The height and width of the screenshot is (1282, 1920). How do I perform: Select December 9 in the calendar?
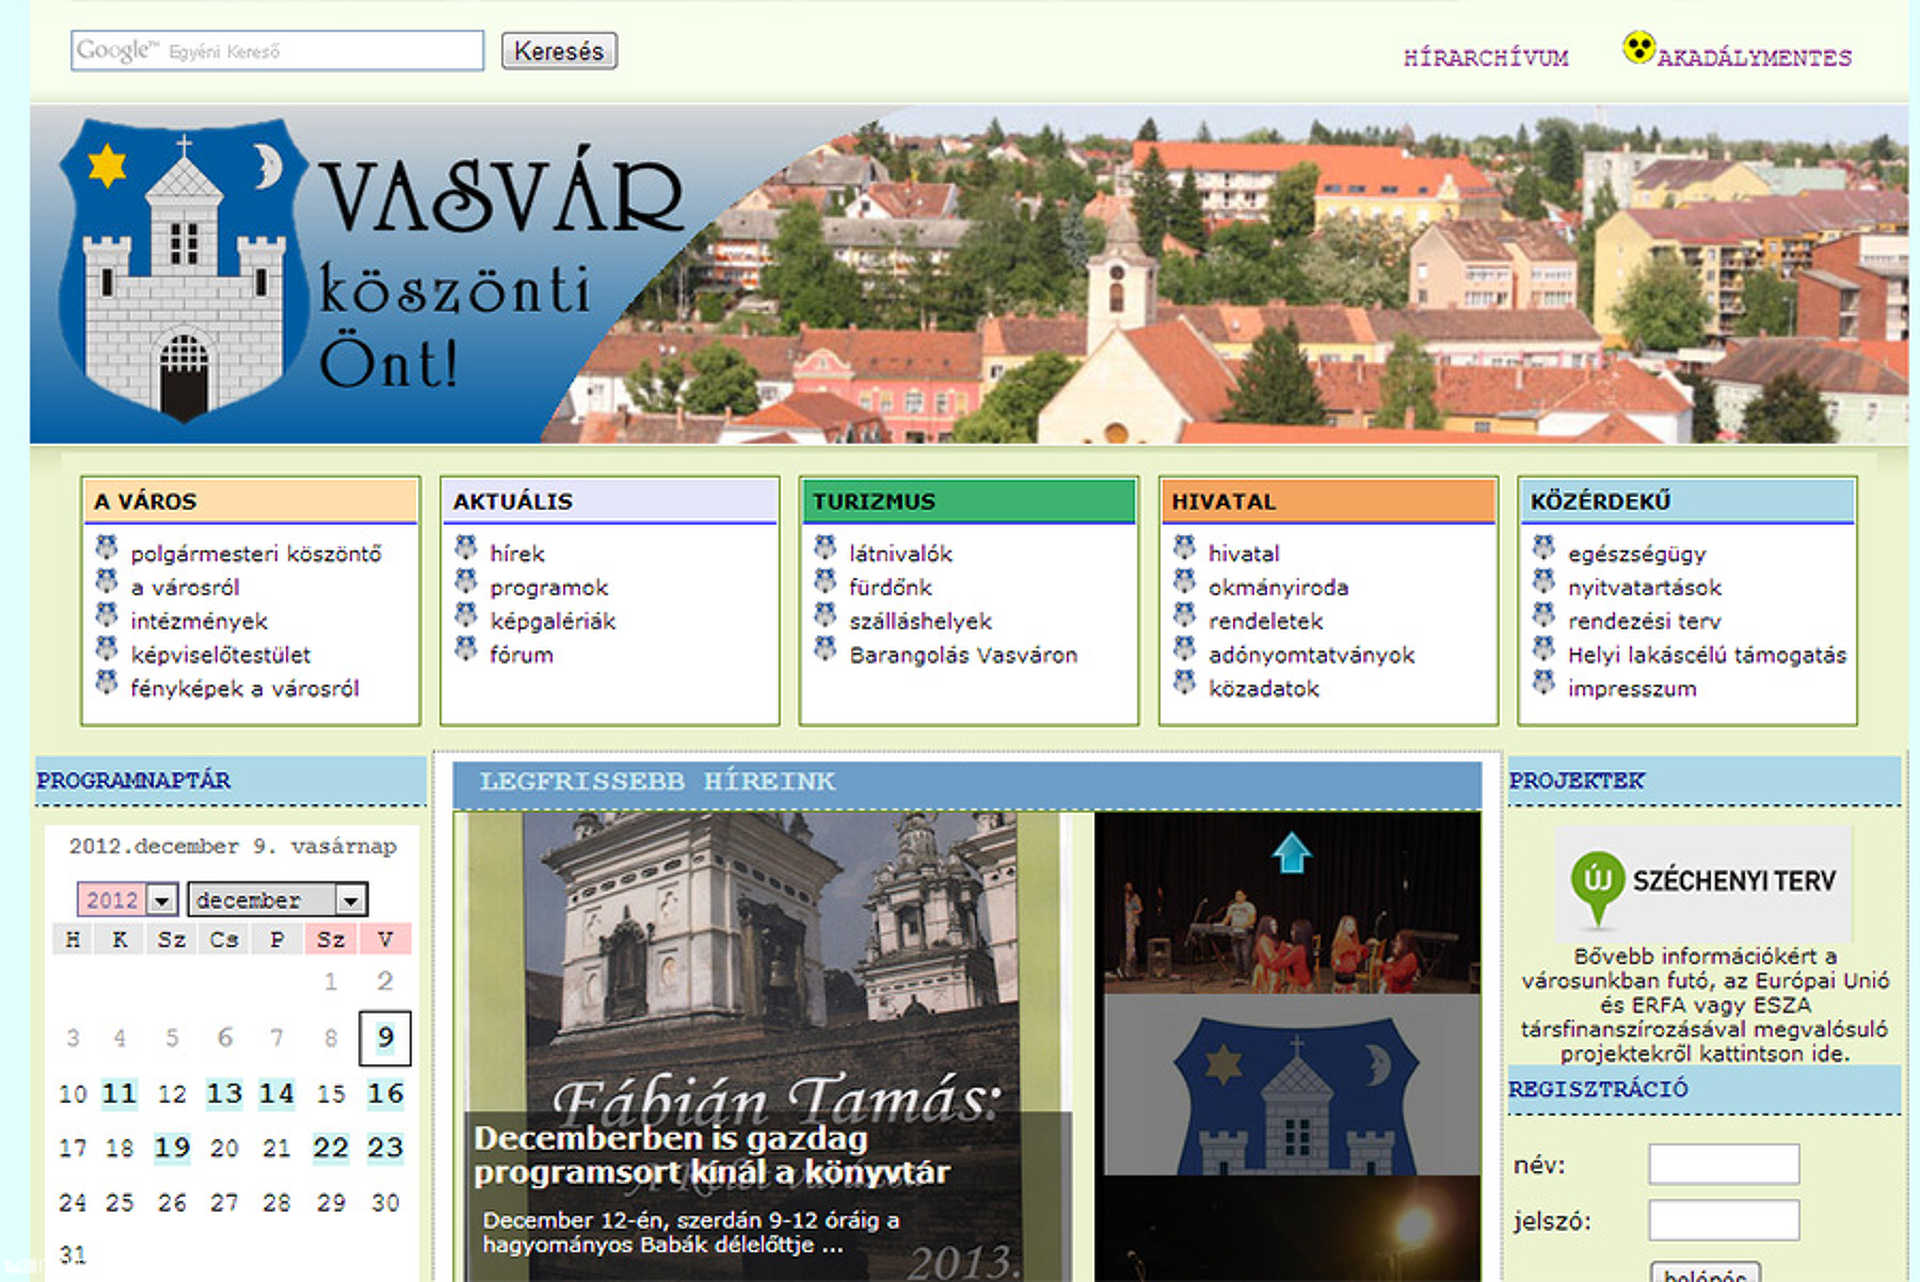385,1038
